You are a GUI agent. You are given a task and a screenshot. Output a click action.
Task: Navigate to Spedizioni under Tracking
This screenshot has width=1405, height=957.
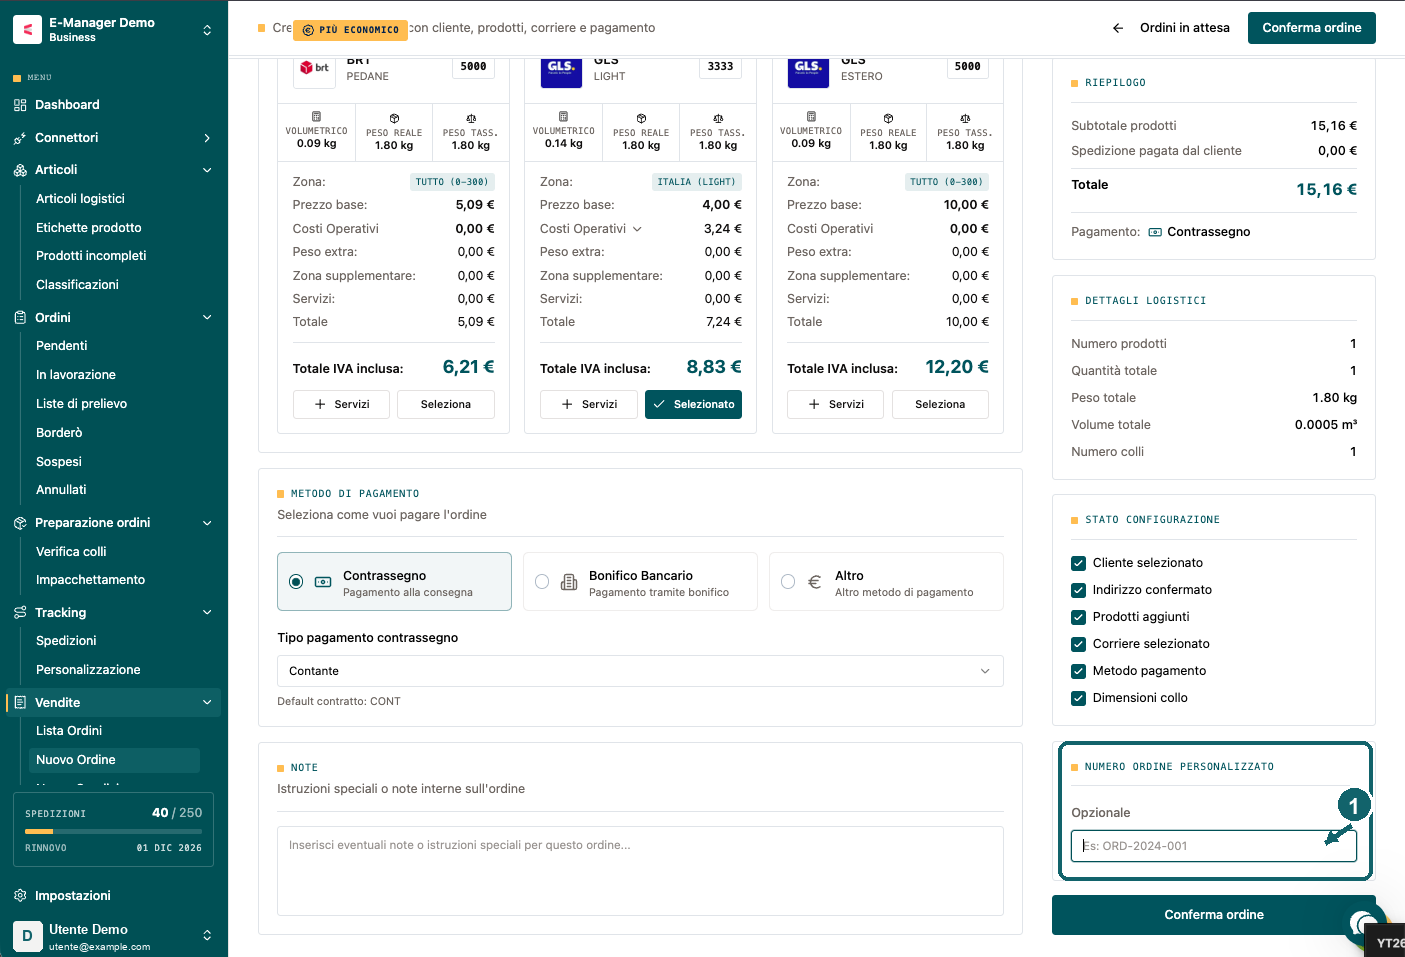pyautogui.click(x=66, y=641)
